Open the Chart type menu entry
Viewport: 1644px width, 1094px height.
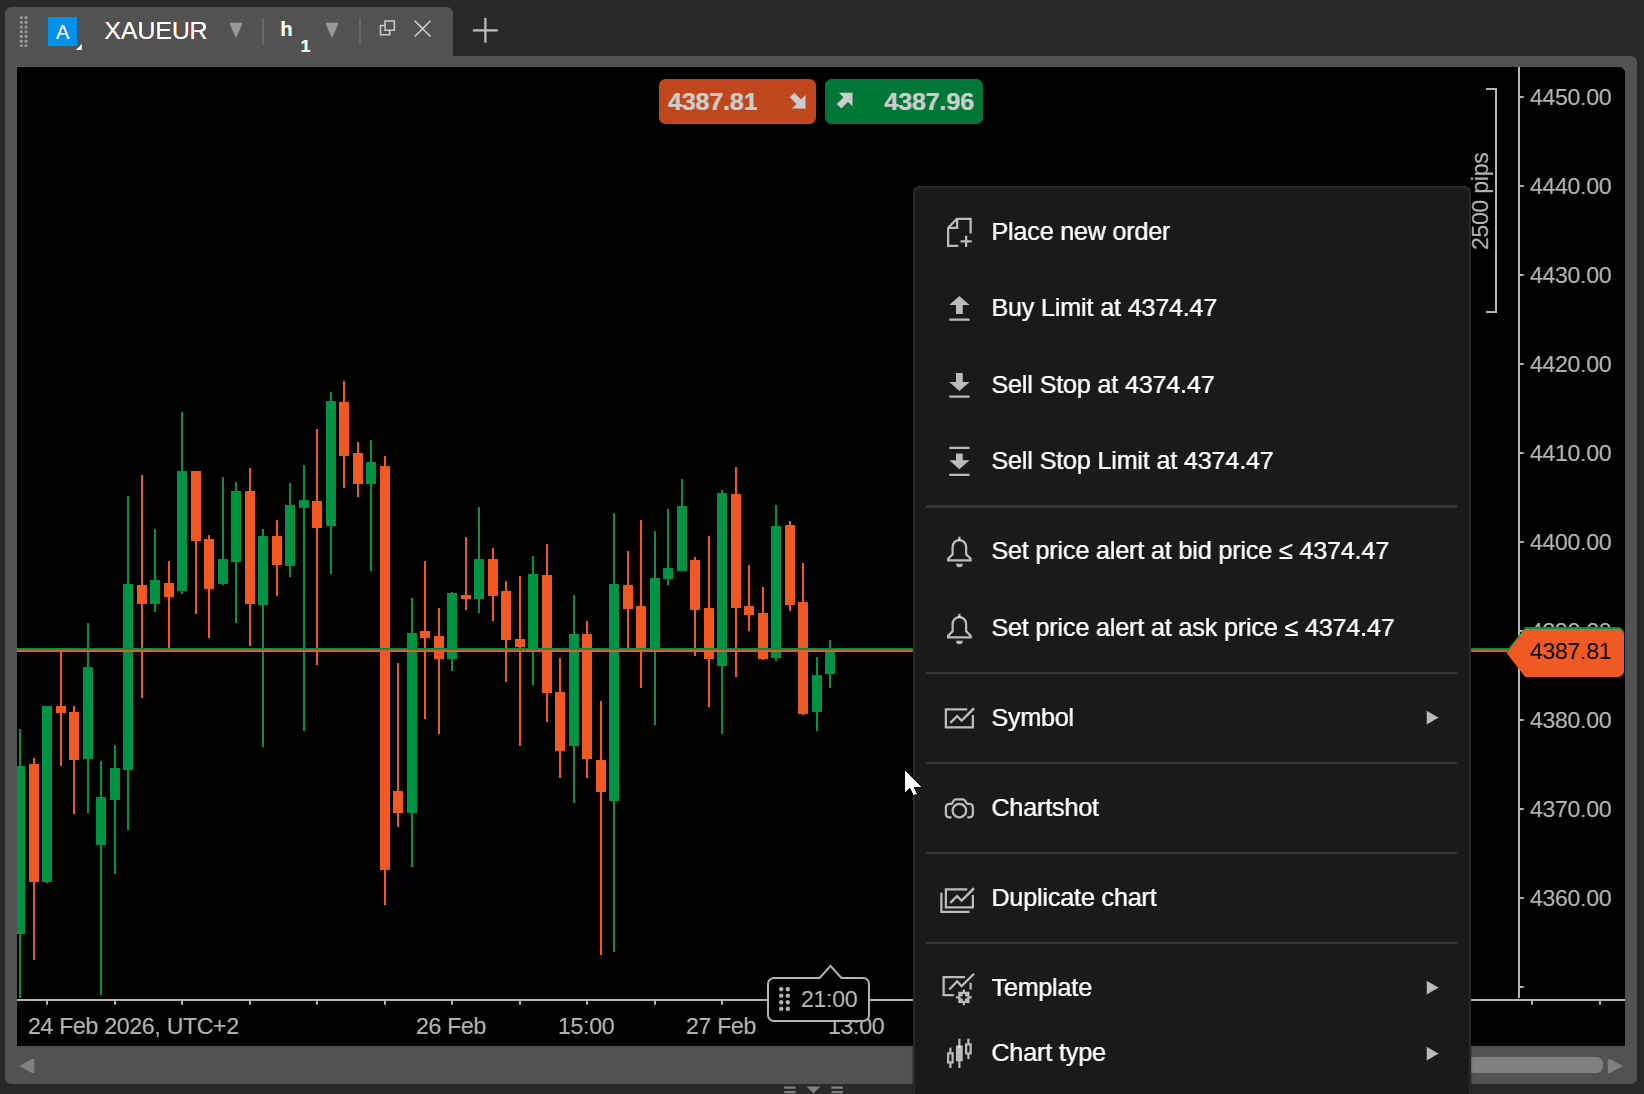click(x=1191, y=1053)
